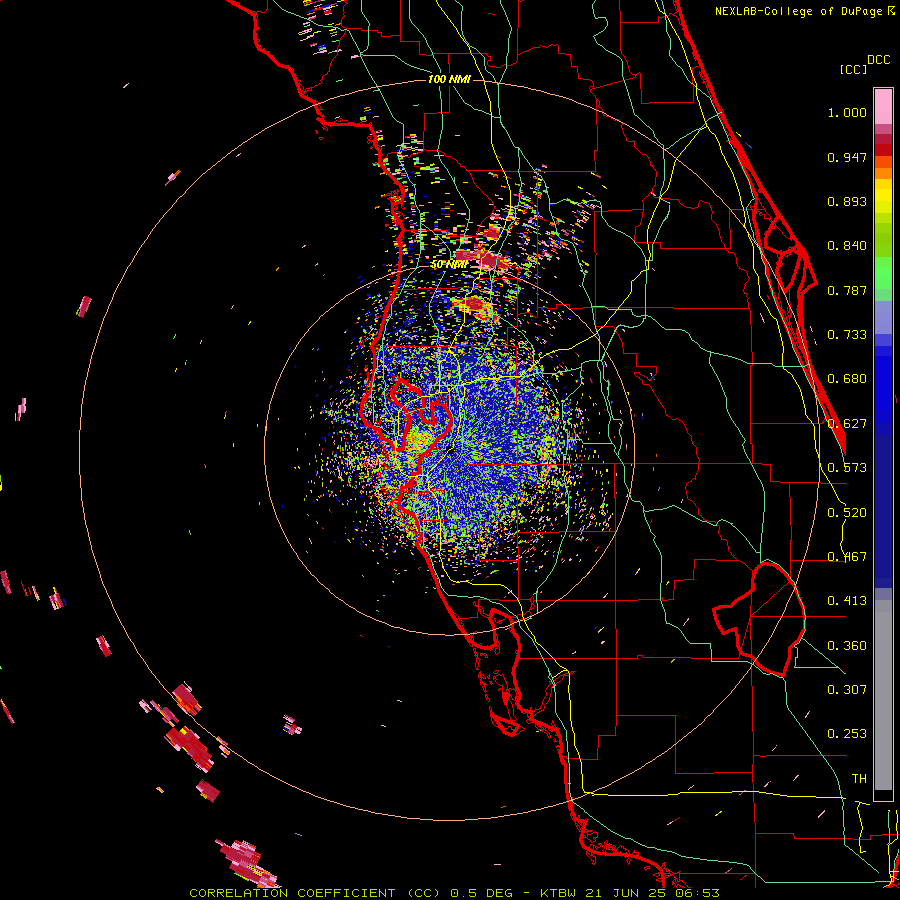Click the 1.000 color scale value
Screen dimensions: 900x900
click(x=847, y=112)
